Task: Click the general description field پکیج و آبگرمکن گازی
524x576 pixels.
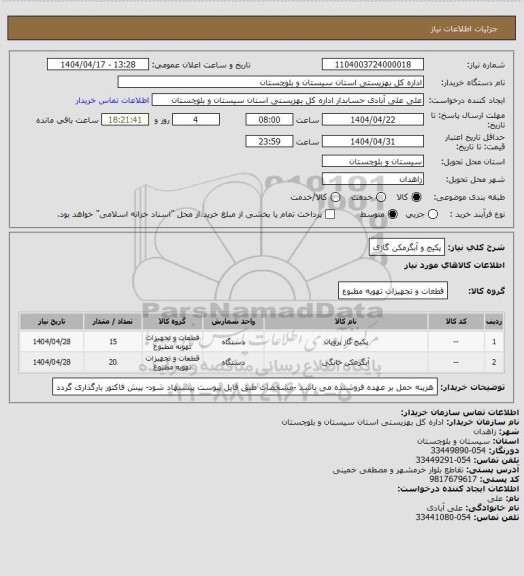Action: (407, 247)
